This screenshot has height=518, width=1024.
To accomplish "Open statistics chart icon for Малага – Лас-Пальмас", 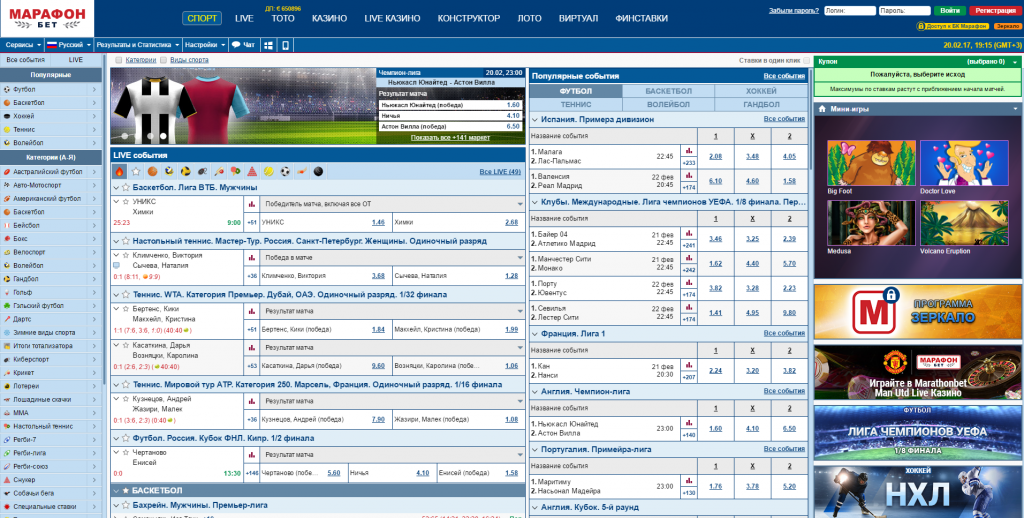I will (688, 151).
